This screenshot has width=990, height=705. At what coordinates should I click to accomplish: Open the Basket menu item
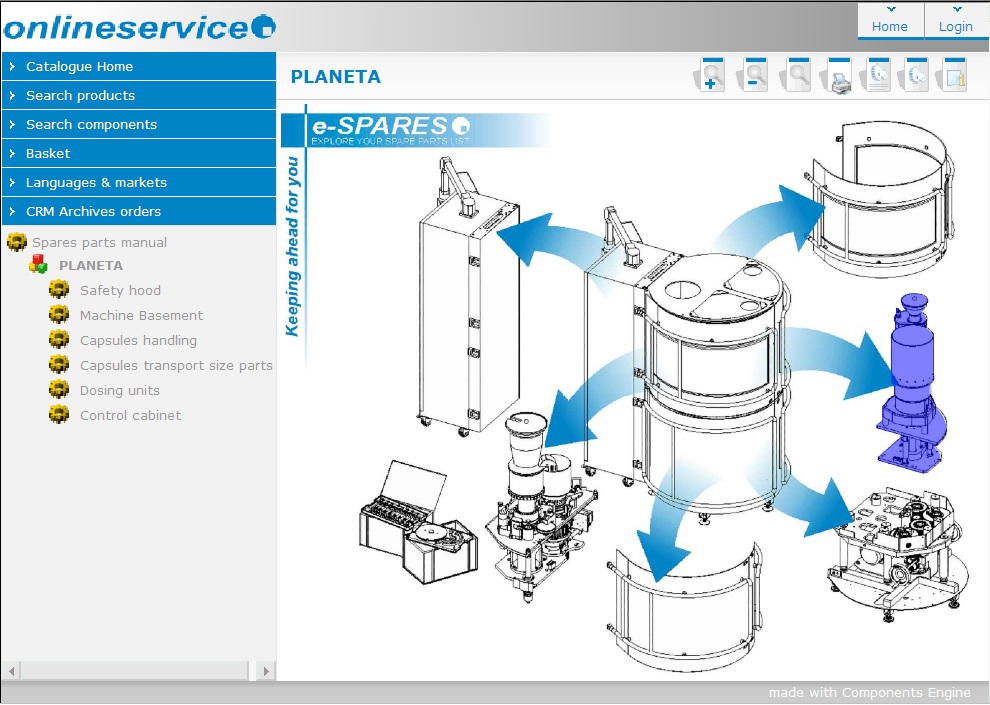coord(139,153)
